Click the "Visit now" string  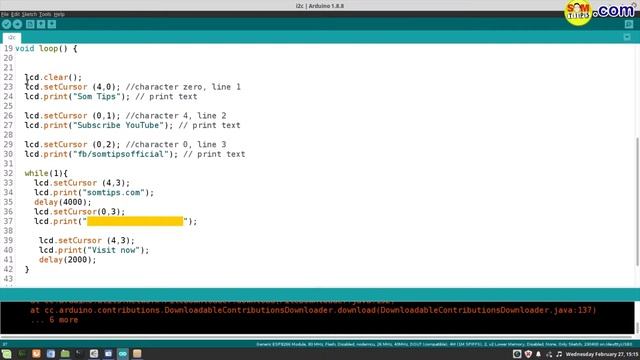pos(113,250)
